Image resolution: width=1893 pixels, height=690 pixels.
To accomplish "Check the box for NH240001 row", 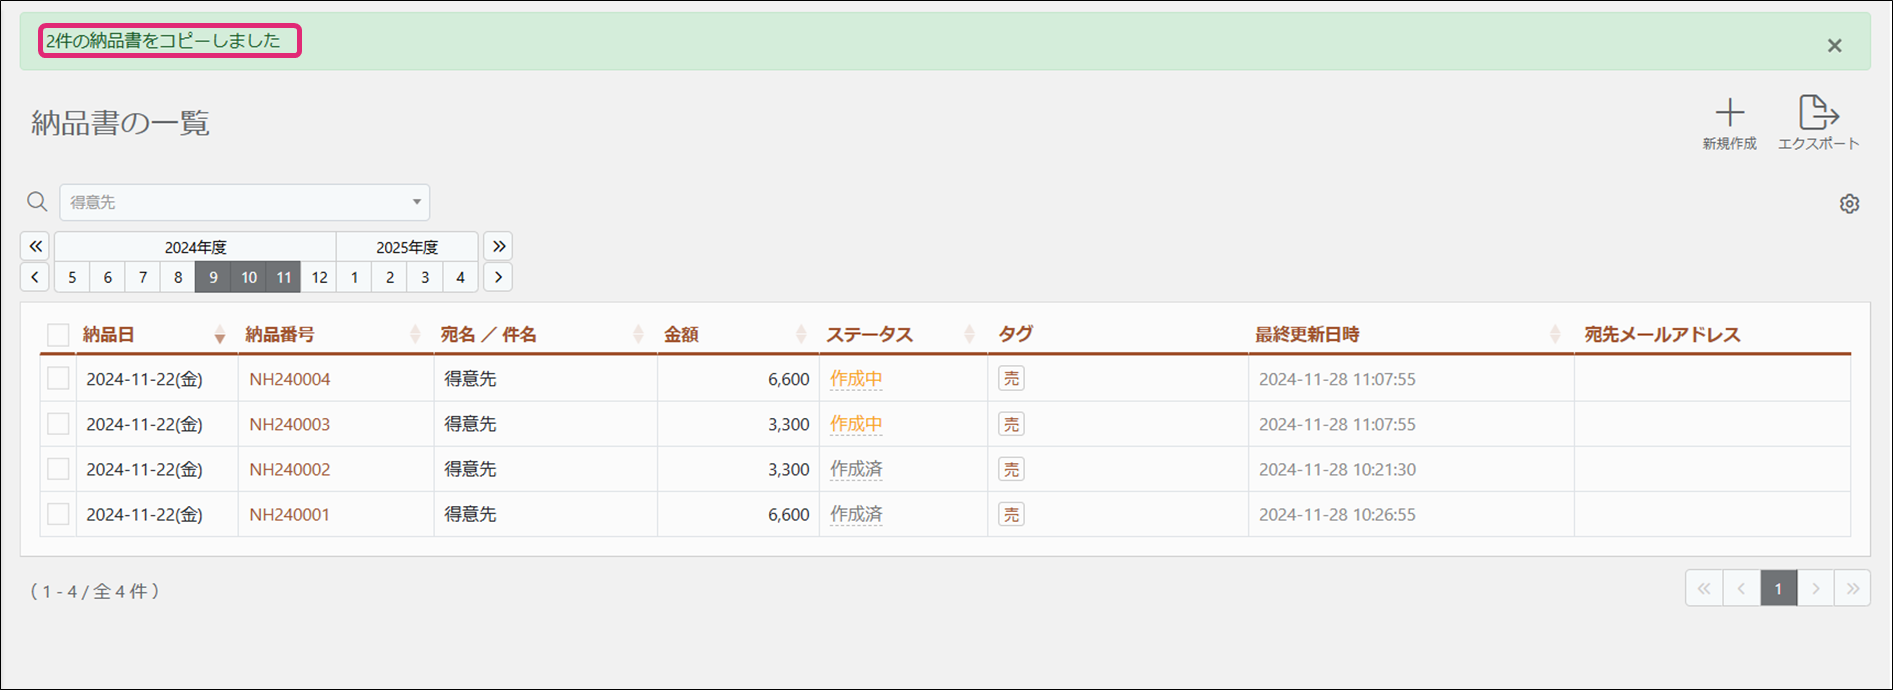I will 58,514.
